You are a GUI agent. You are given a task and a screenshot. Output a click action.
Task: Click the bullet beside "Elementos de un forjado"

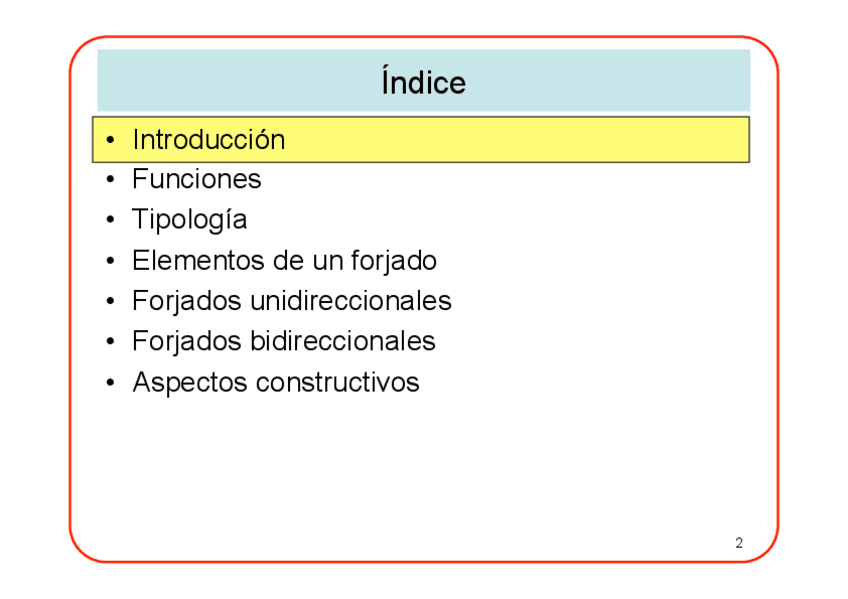point(109,262)
